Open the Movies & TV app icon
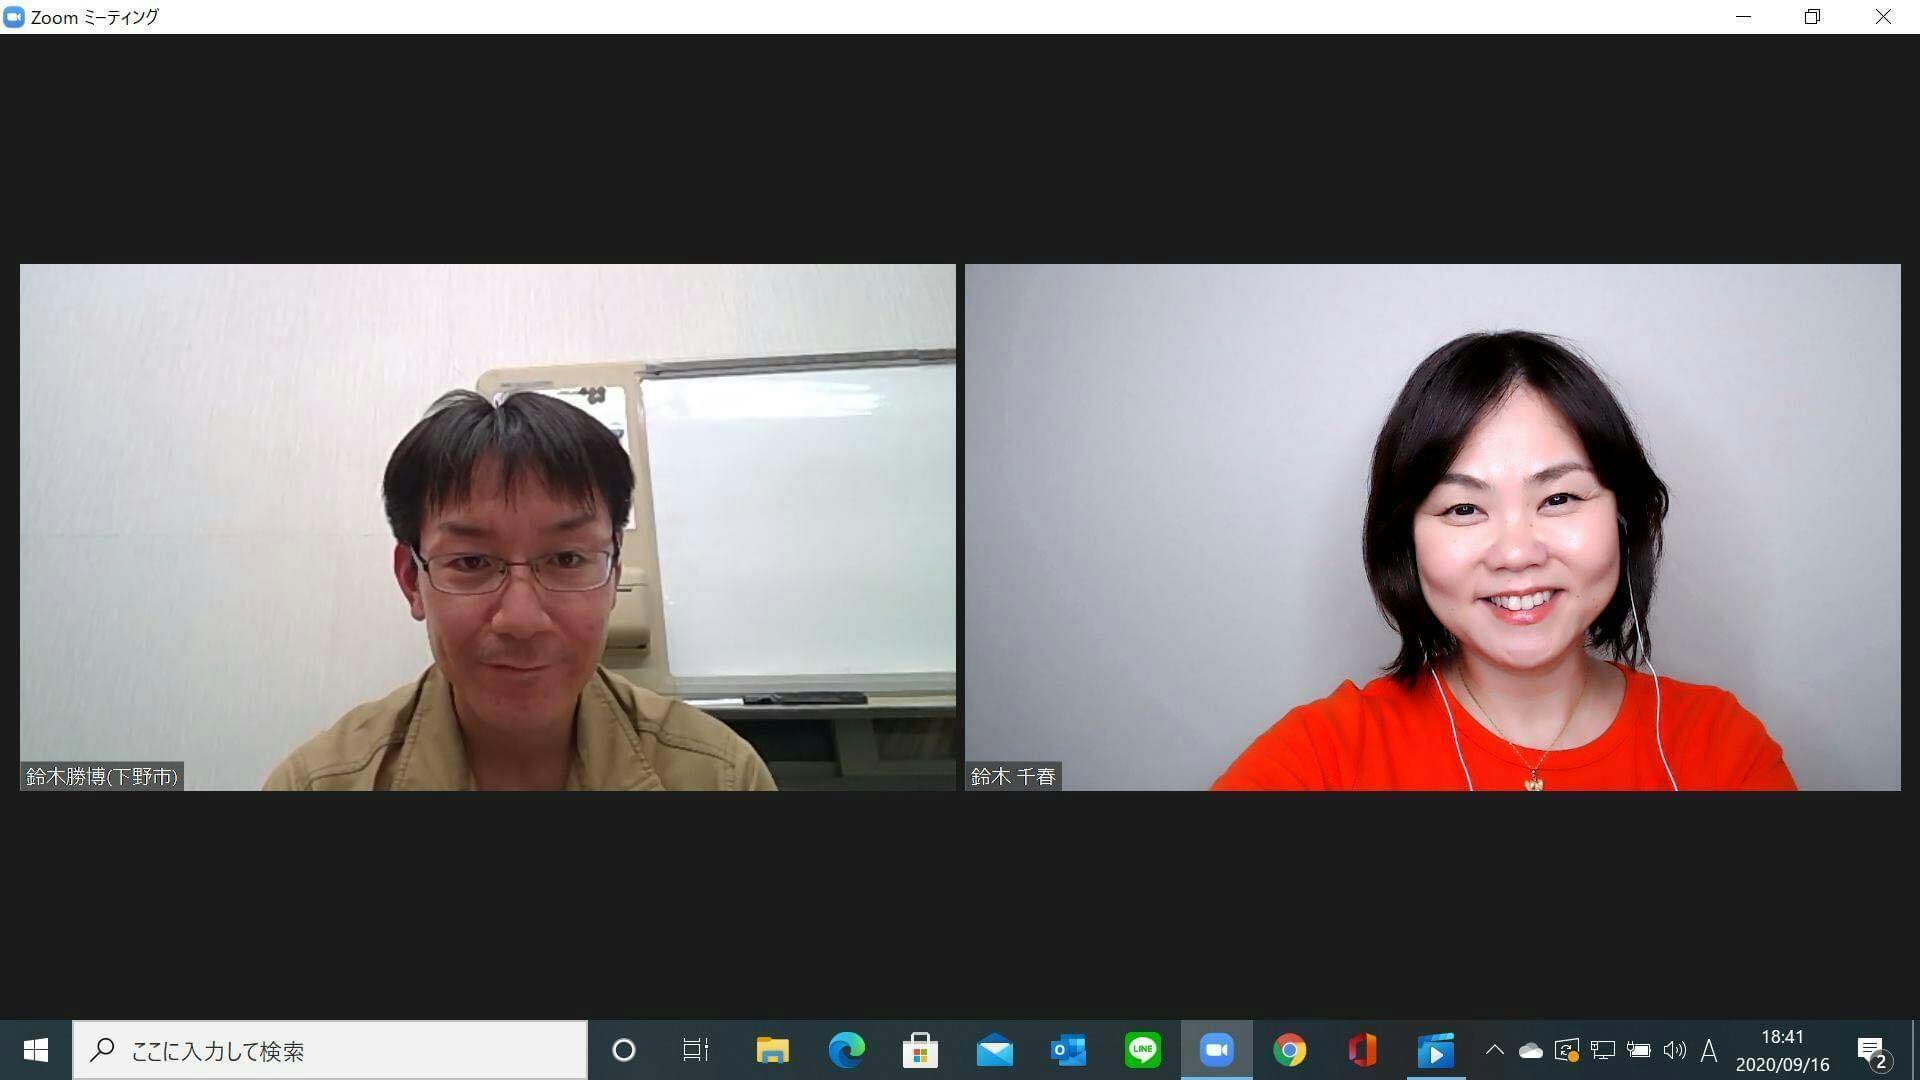Image resolution: width=1920 pixels, height=1080 pixels. click(x=1436, y=1050)
